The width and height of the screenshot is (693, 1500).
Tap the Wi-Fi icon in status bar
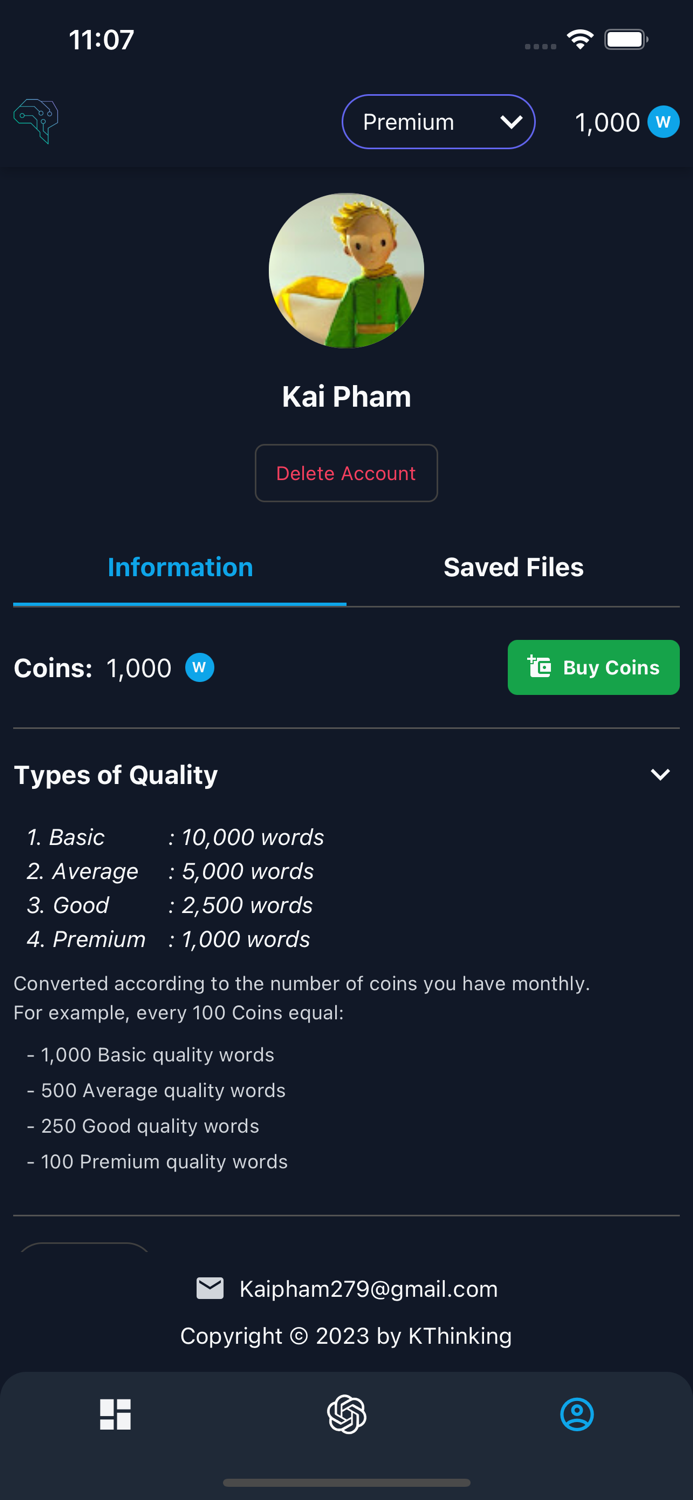click(579, 39)
